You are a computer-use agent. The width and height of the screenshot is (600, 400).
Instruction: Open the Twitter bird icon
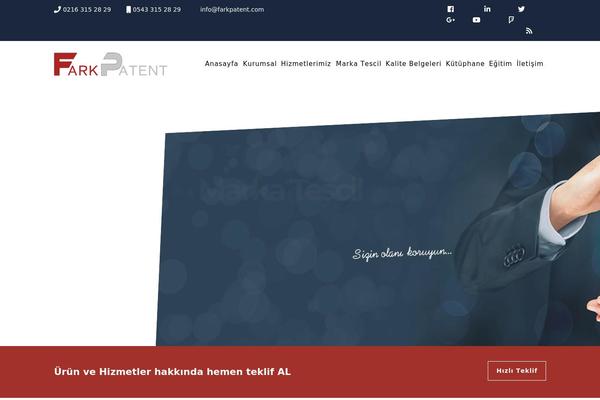[x=521, y=9]
